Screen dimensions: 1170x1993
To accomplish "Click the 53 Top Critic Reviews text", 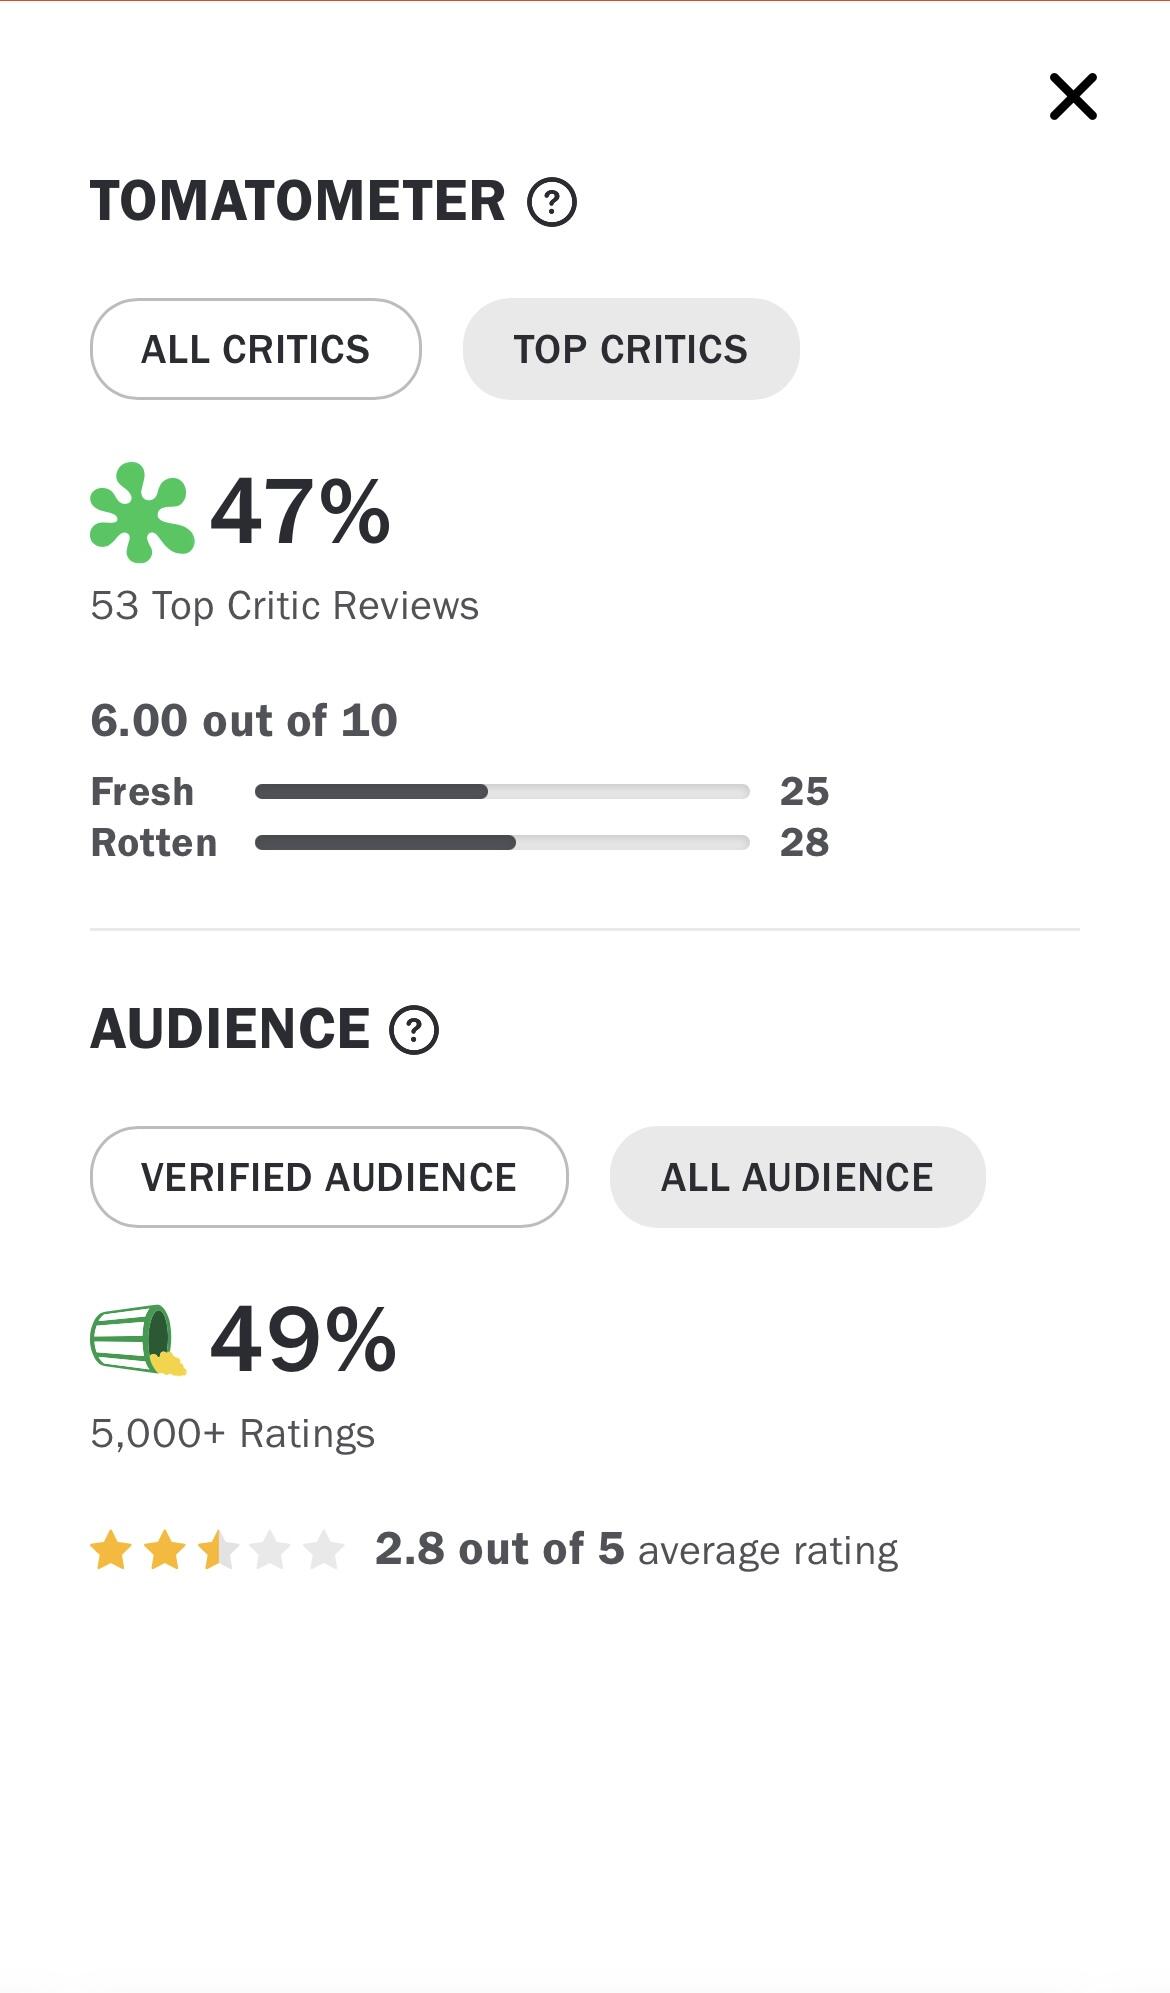I will (285, 606).
